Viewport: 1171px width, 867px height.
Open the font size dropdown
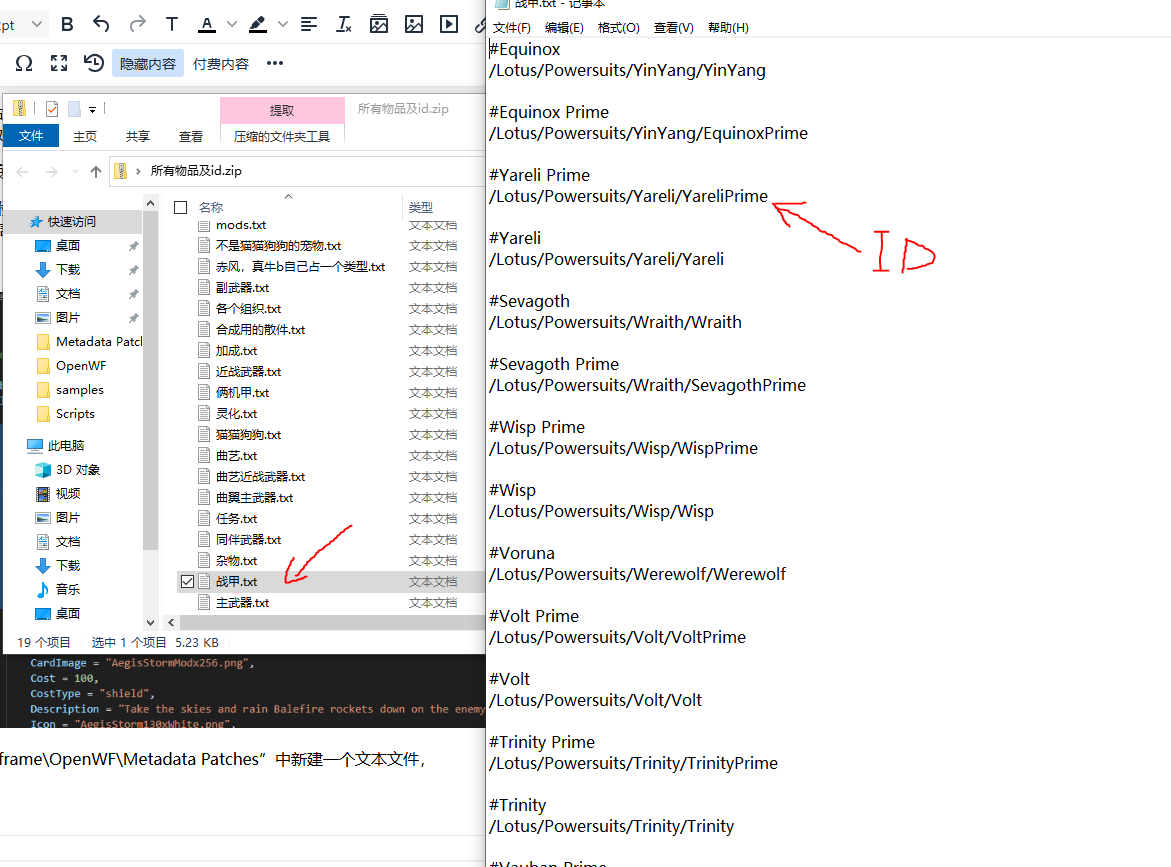click(x=36, y=24)
